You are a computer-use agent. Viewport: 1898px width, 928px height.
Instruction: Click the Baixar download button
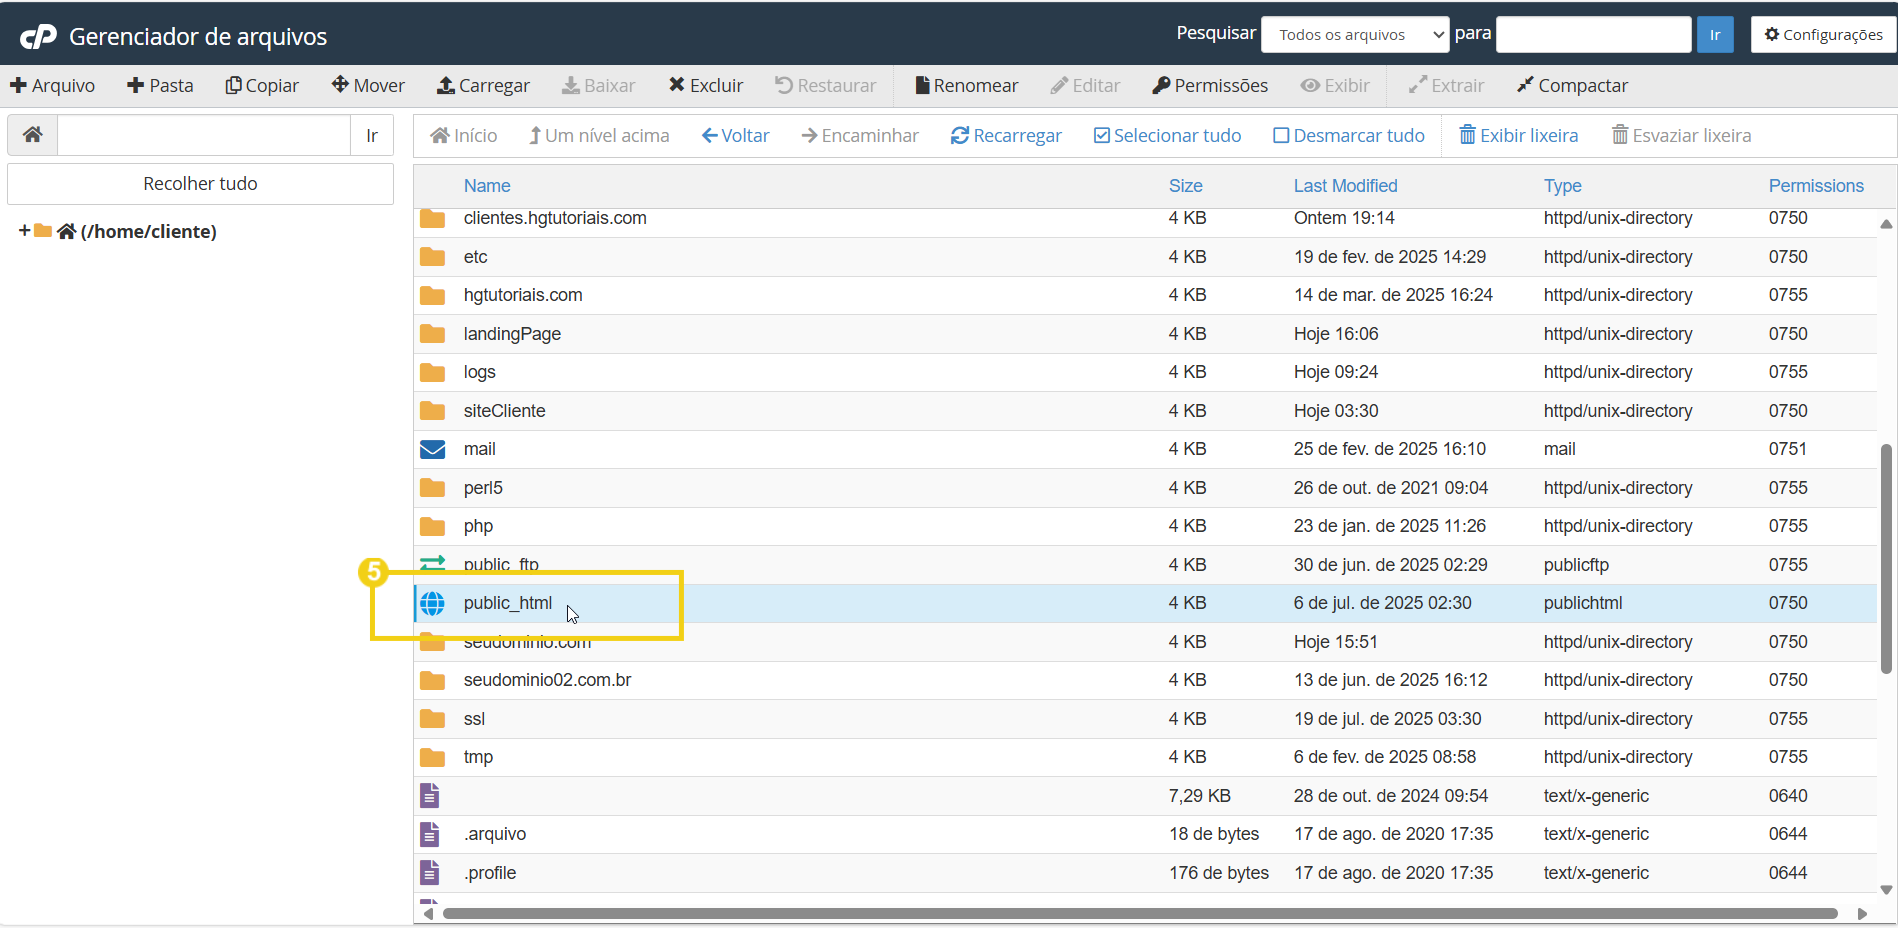pos(598,86)
